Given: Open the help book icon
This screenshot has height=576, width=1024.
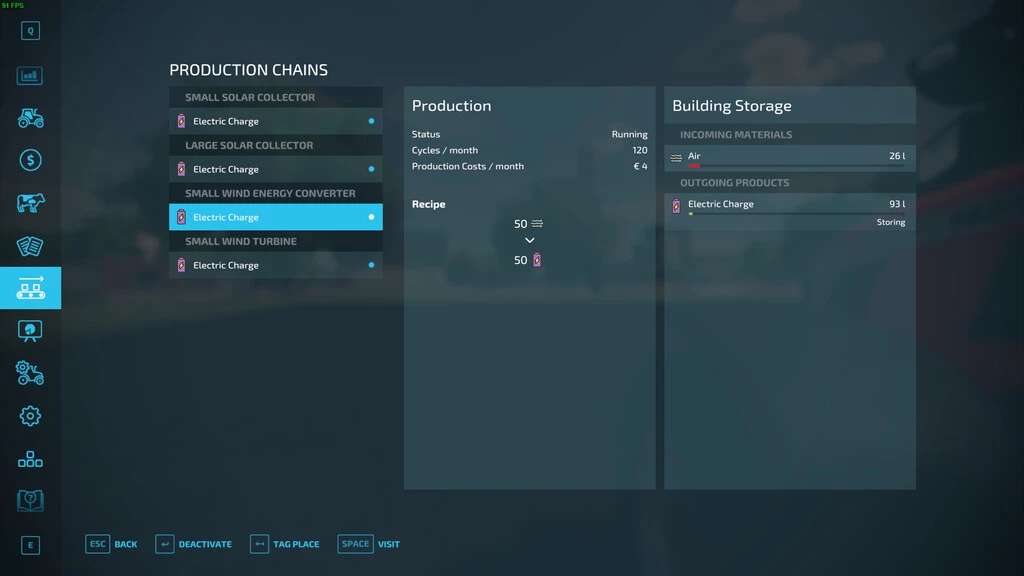Looking at the screenshot, I should 30,500.
